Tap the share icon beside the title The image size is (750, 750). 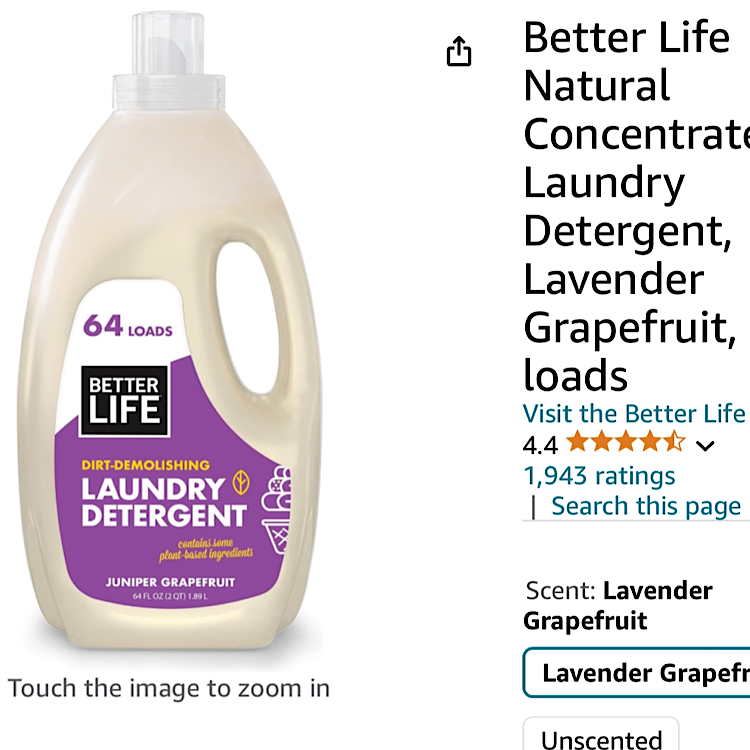[x=459, y=51]
